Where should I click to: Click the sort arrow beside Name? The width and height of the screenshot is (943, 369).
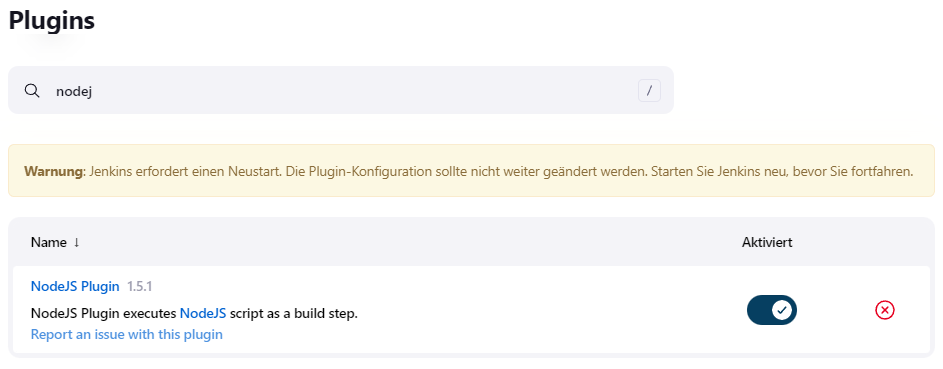point(76,243)
